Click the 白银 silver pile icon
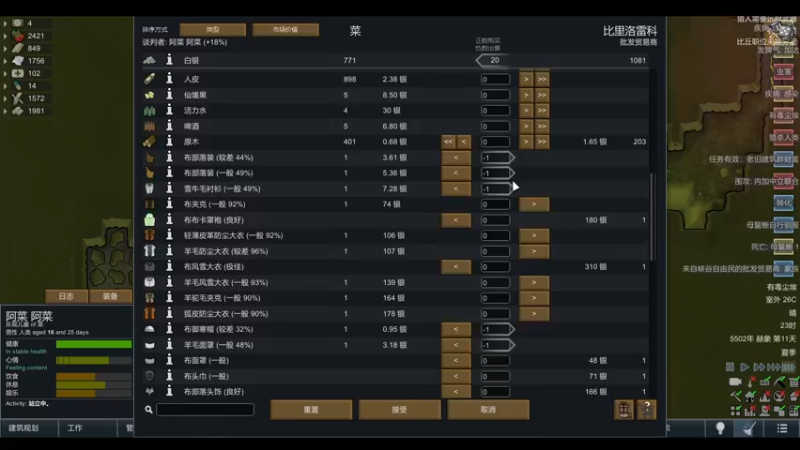 click(149, 60)
